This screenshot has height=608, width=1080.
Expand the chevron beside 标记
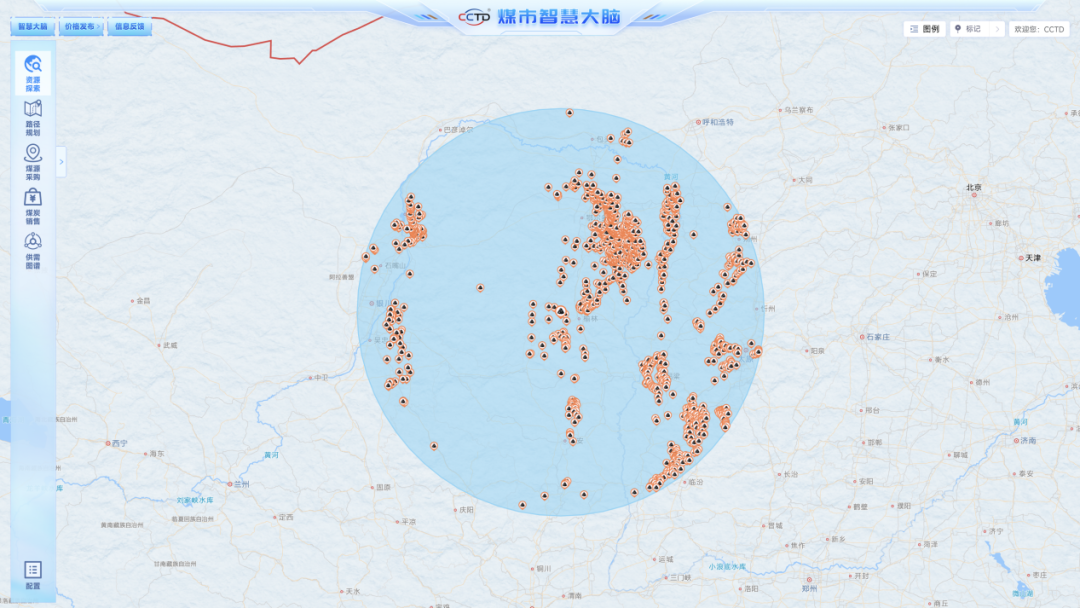997,29
